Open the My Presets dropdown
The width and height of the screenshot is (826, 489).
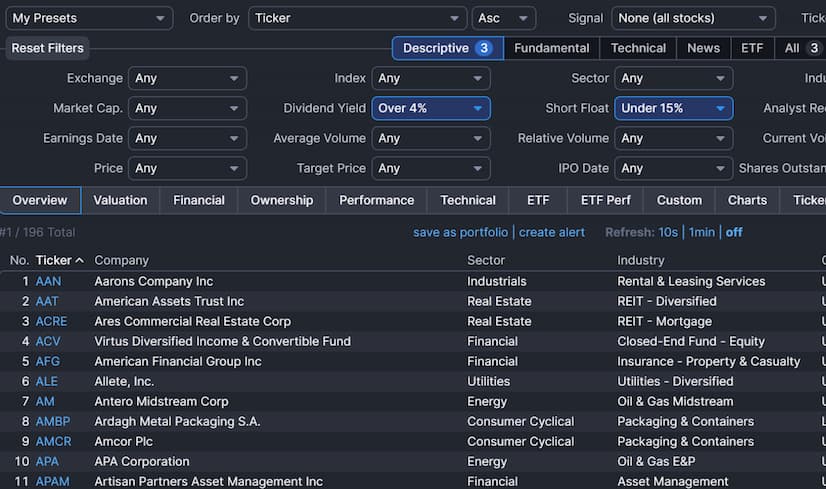click(x=90, y=18)
